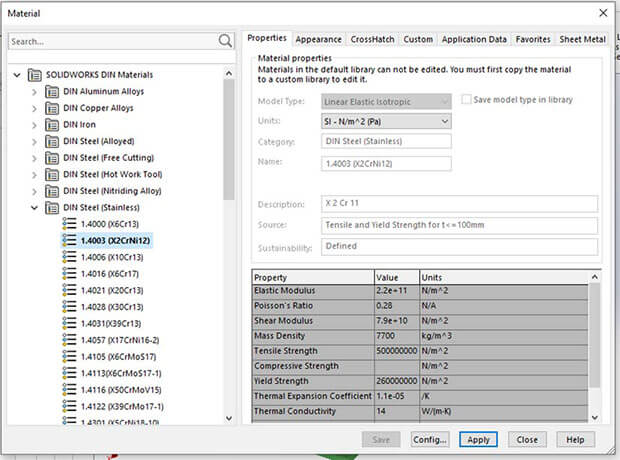Click the Mass Density value 7700
This screenshot has height=460, width=620.
click(397, 336)
